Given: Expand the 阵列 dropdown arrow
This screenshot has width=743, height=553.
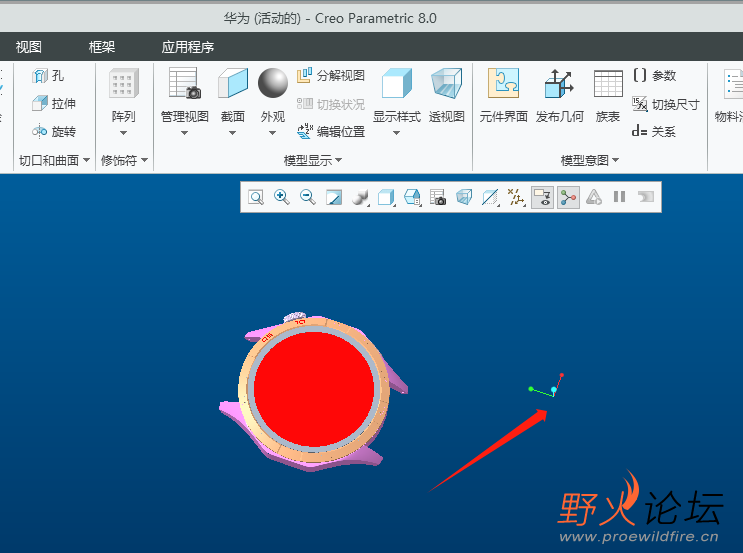Looking at the screenshot, I should click(124, 133).
